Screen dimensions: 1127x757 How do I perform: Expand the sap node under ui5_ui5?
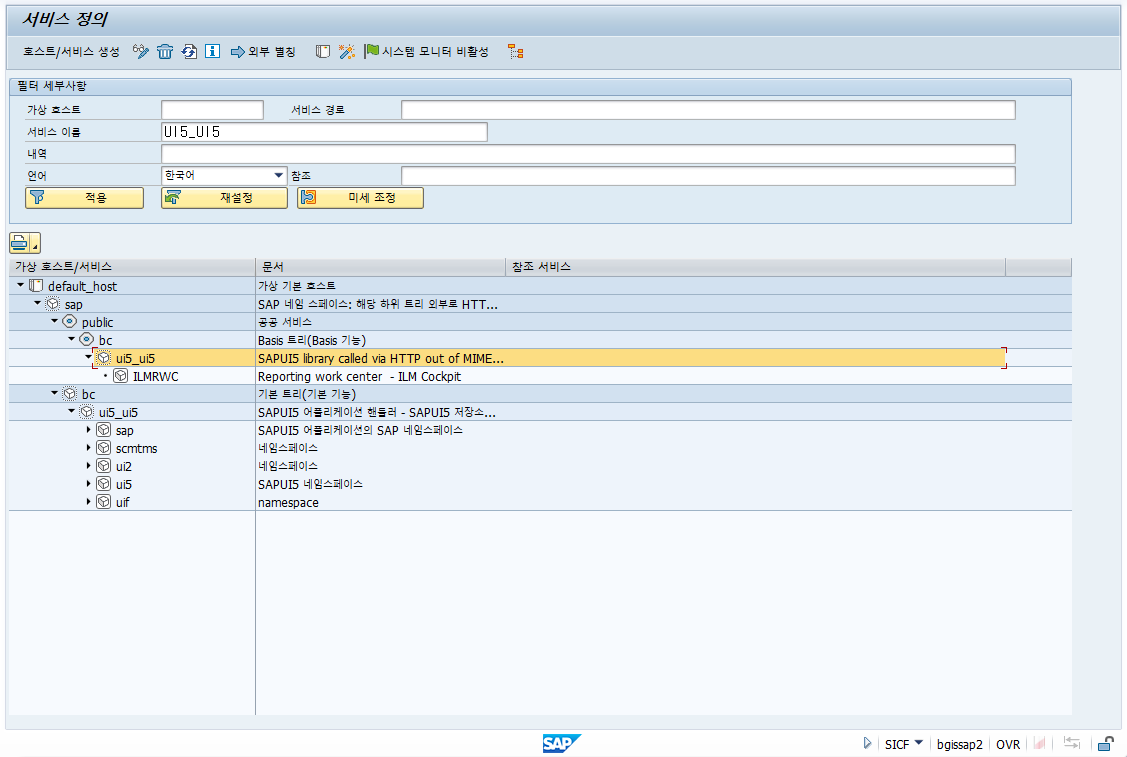pos(88,430)
